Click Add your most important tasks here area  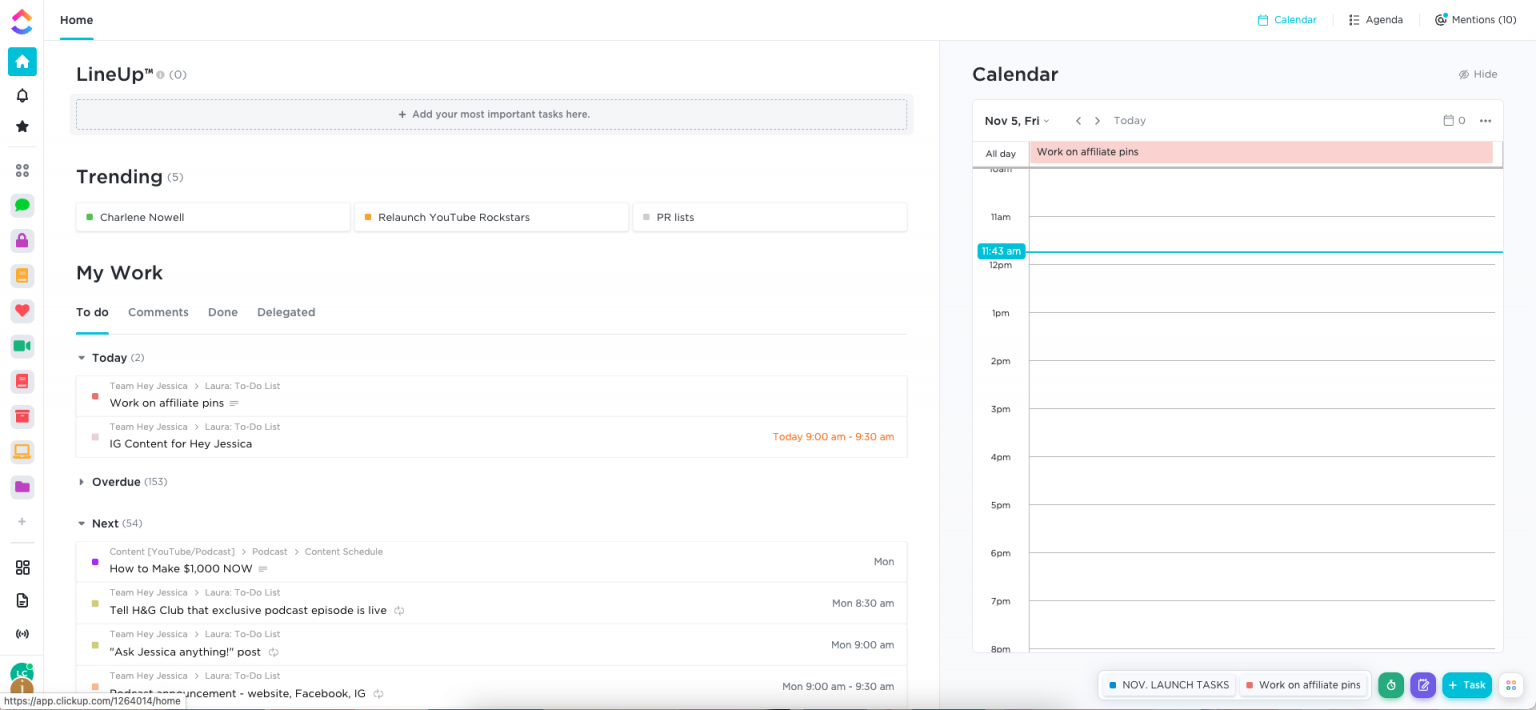point(492,115)
